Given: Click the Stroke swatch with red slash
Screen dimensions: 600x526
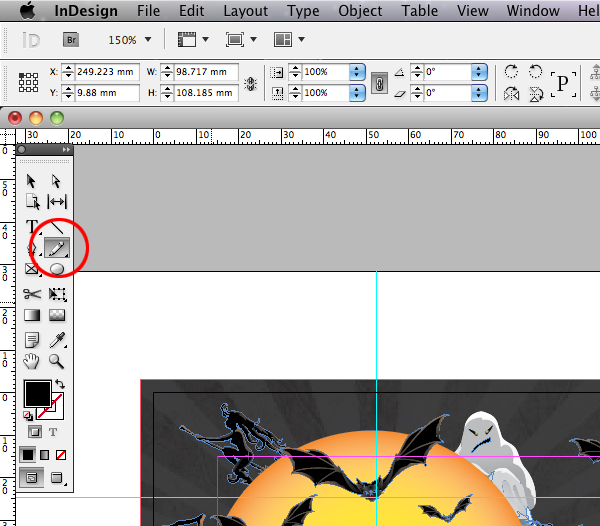Looking at the screenshot, I should click(x=57, y=410).
